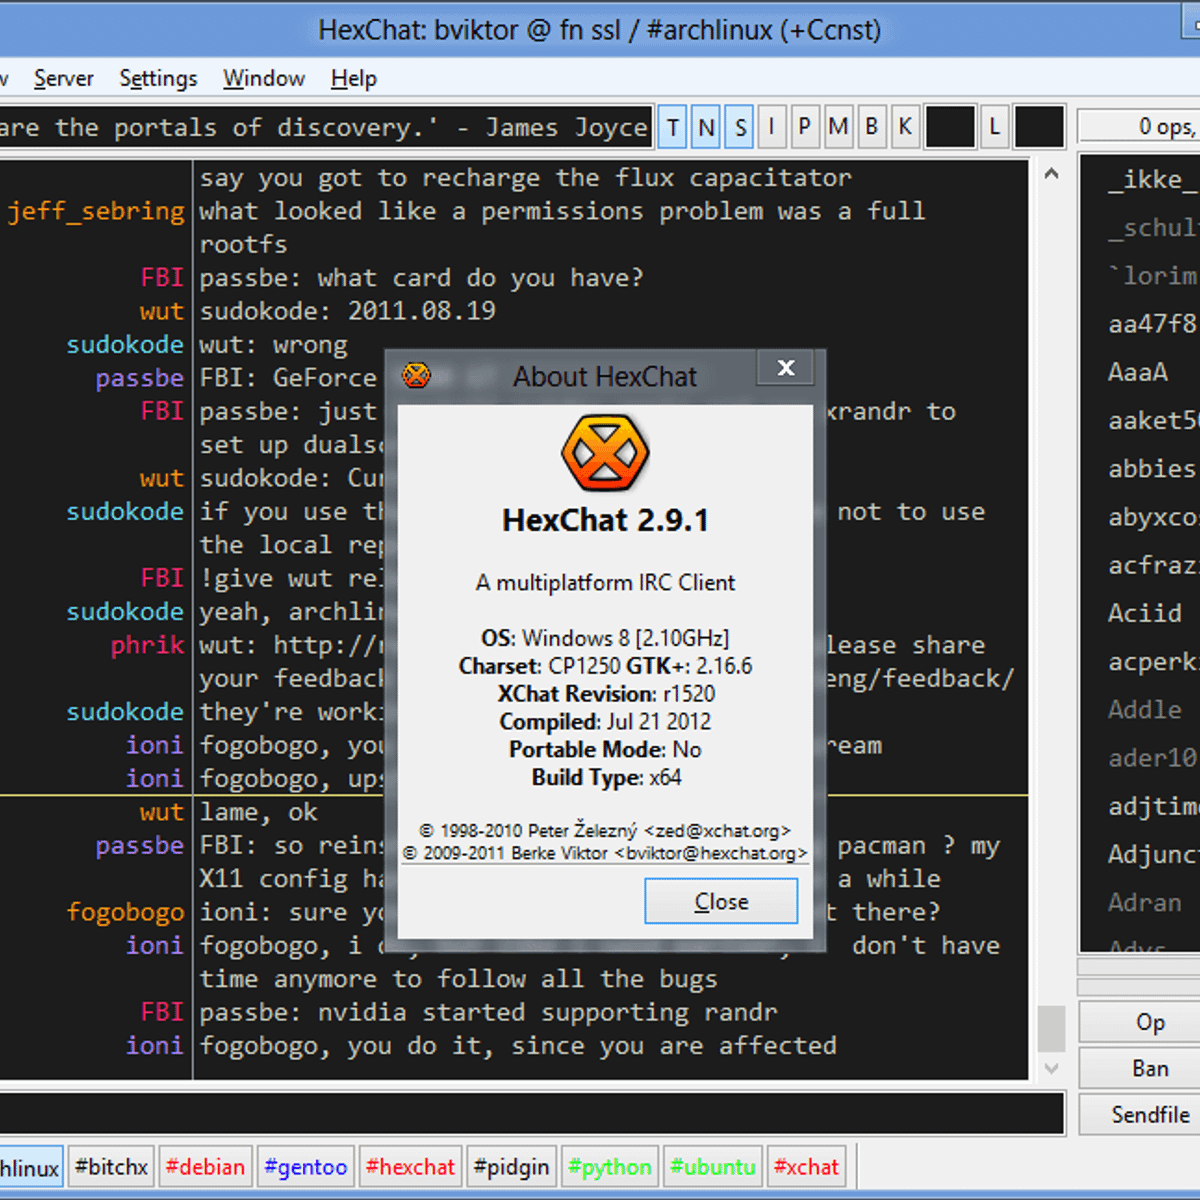Toggle the I channel mode button

772,127
